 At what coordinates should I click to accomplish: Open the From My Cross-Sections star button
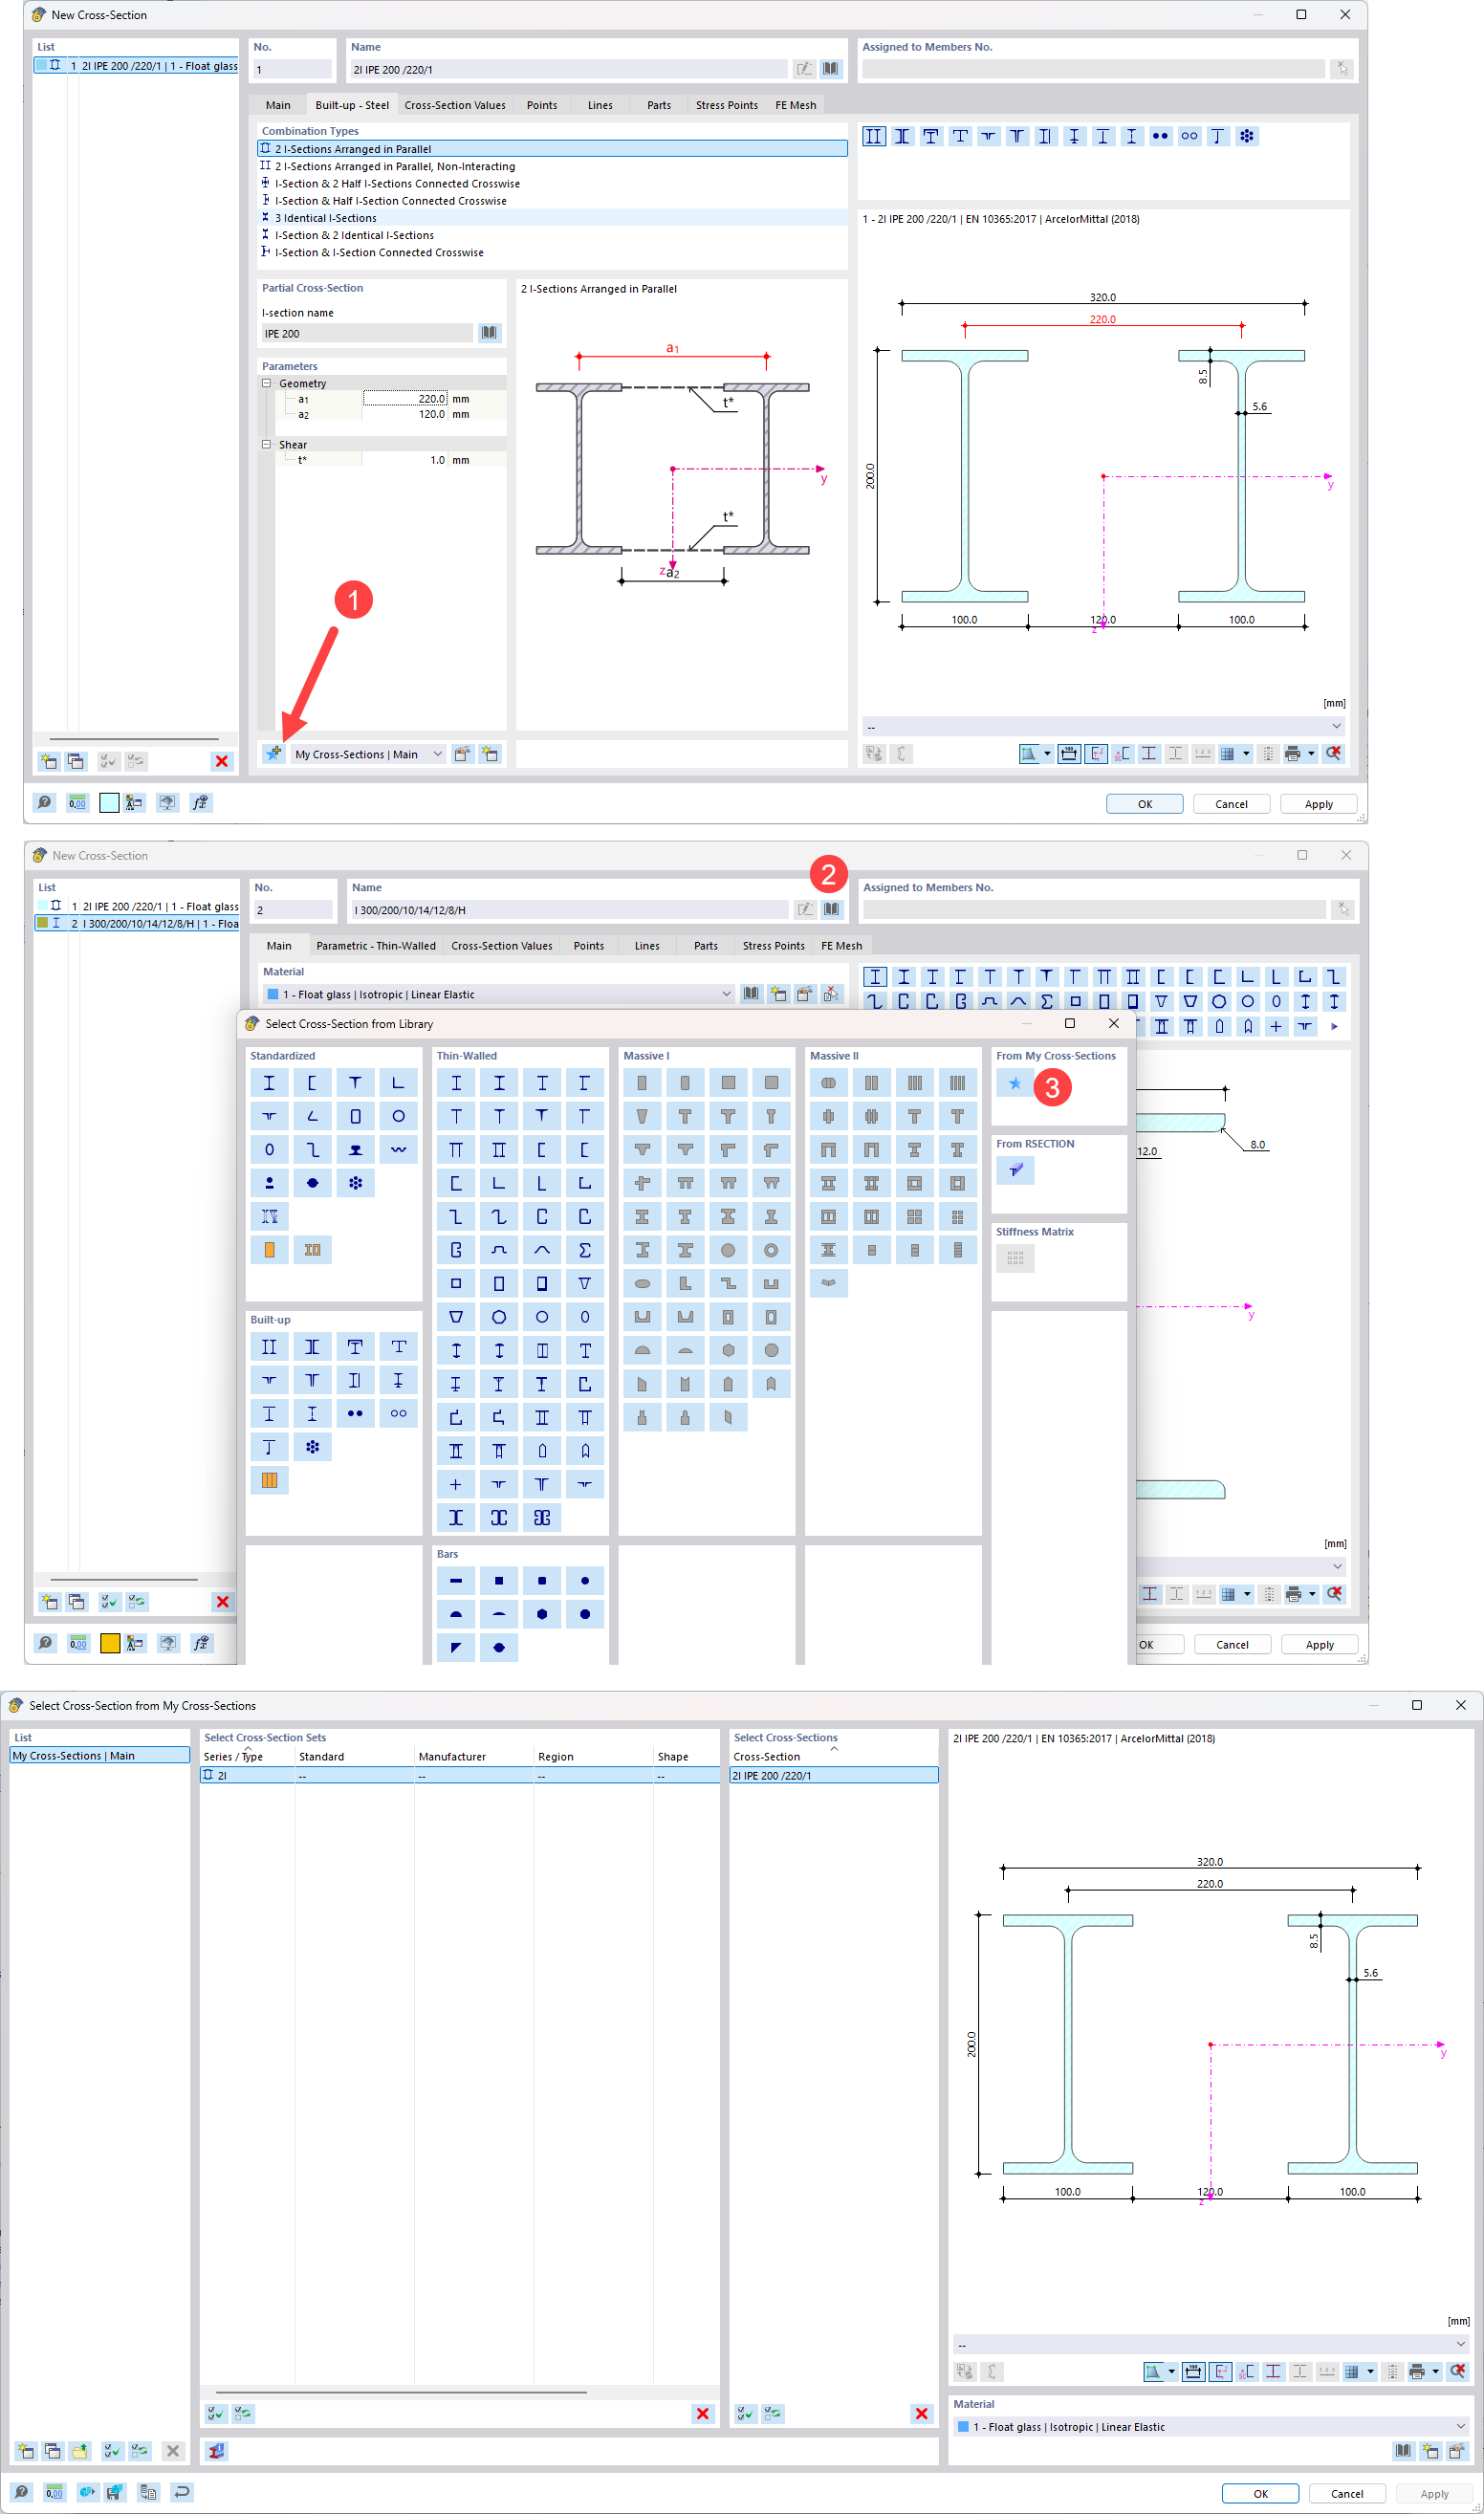coord(1014,1083)
